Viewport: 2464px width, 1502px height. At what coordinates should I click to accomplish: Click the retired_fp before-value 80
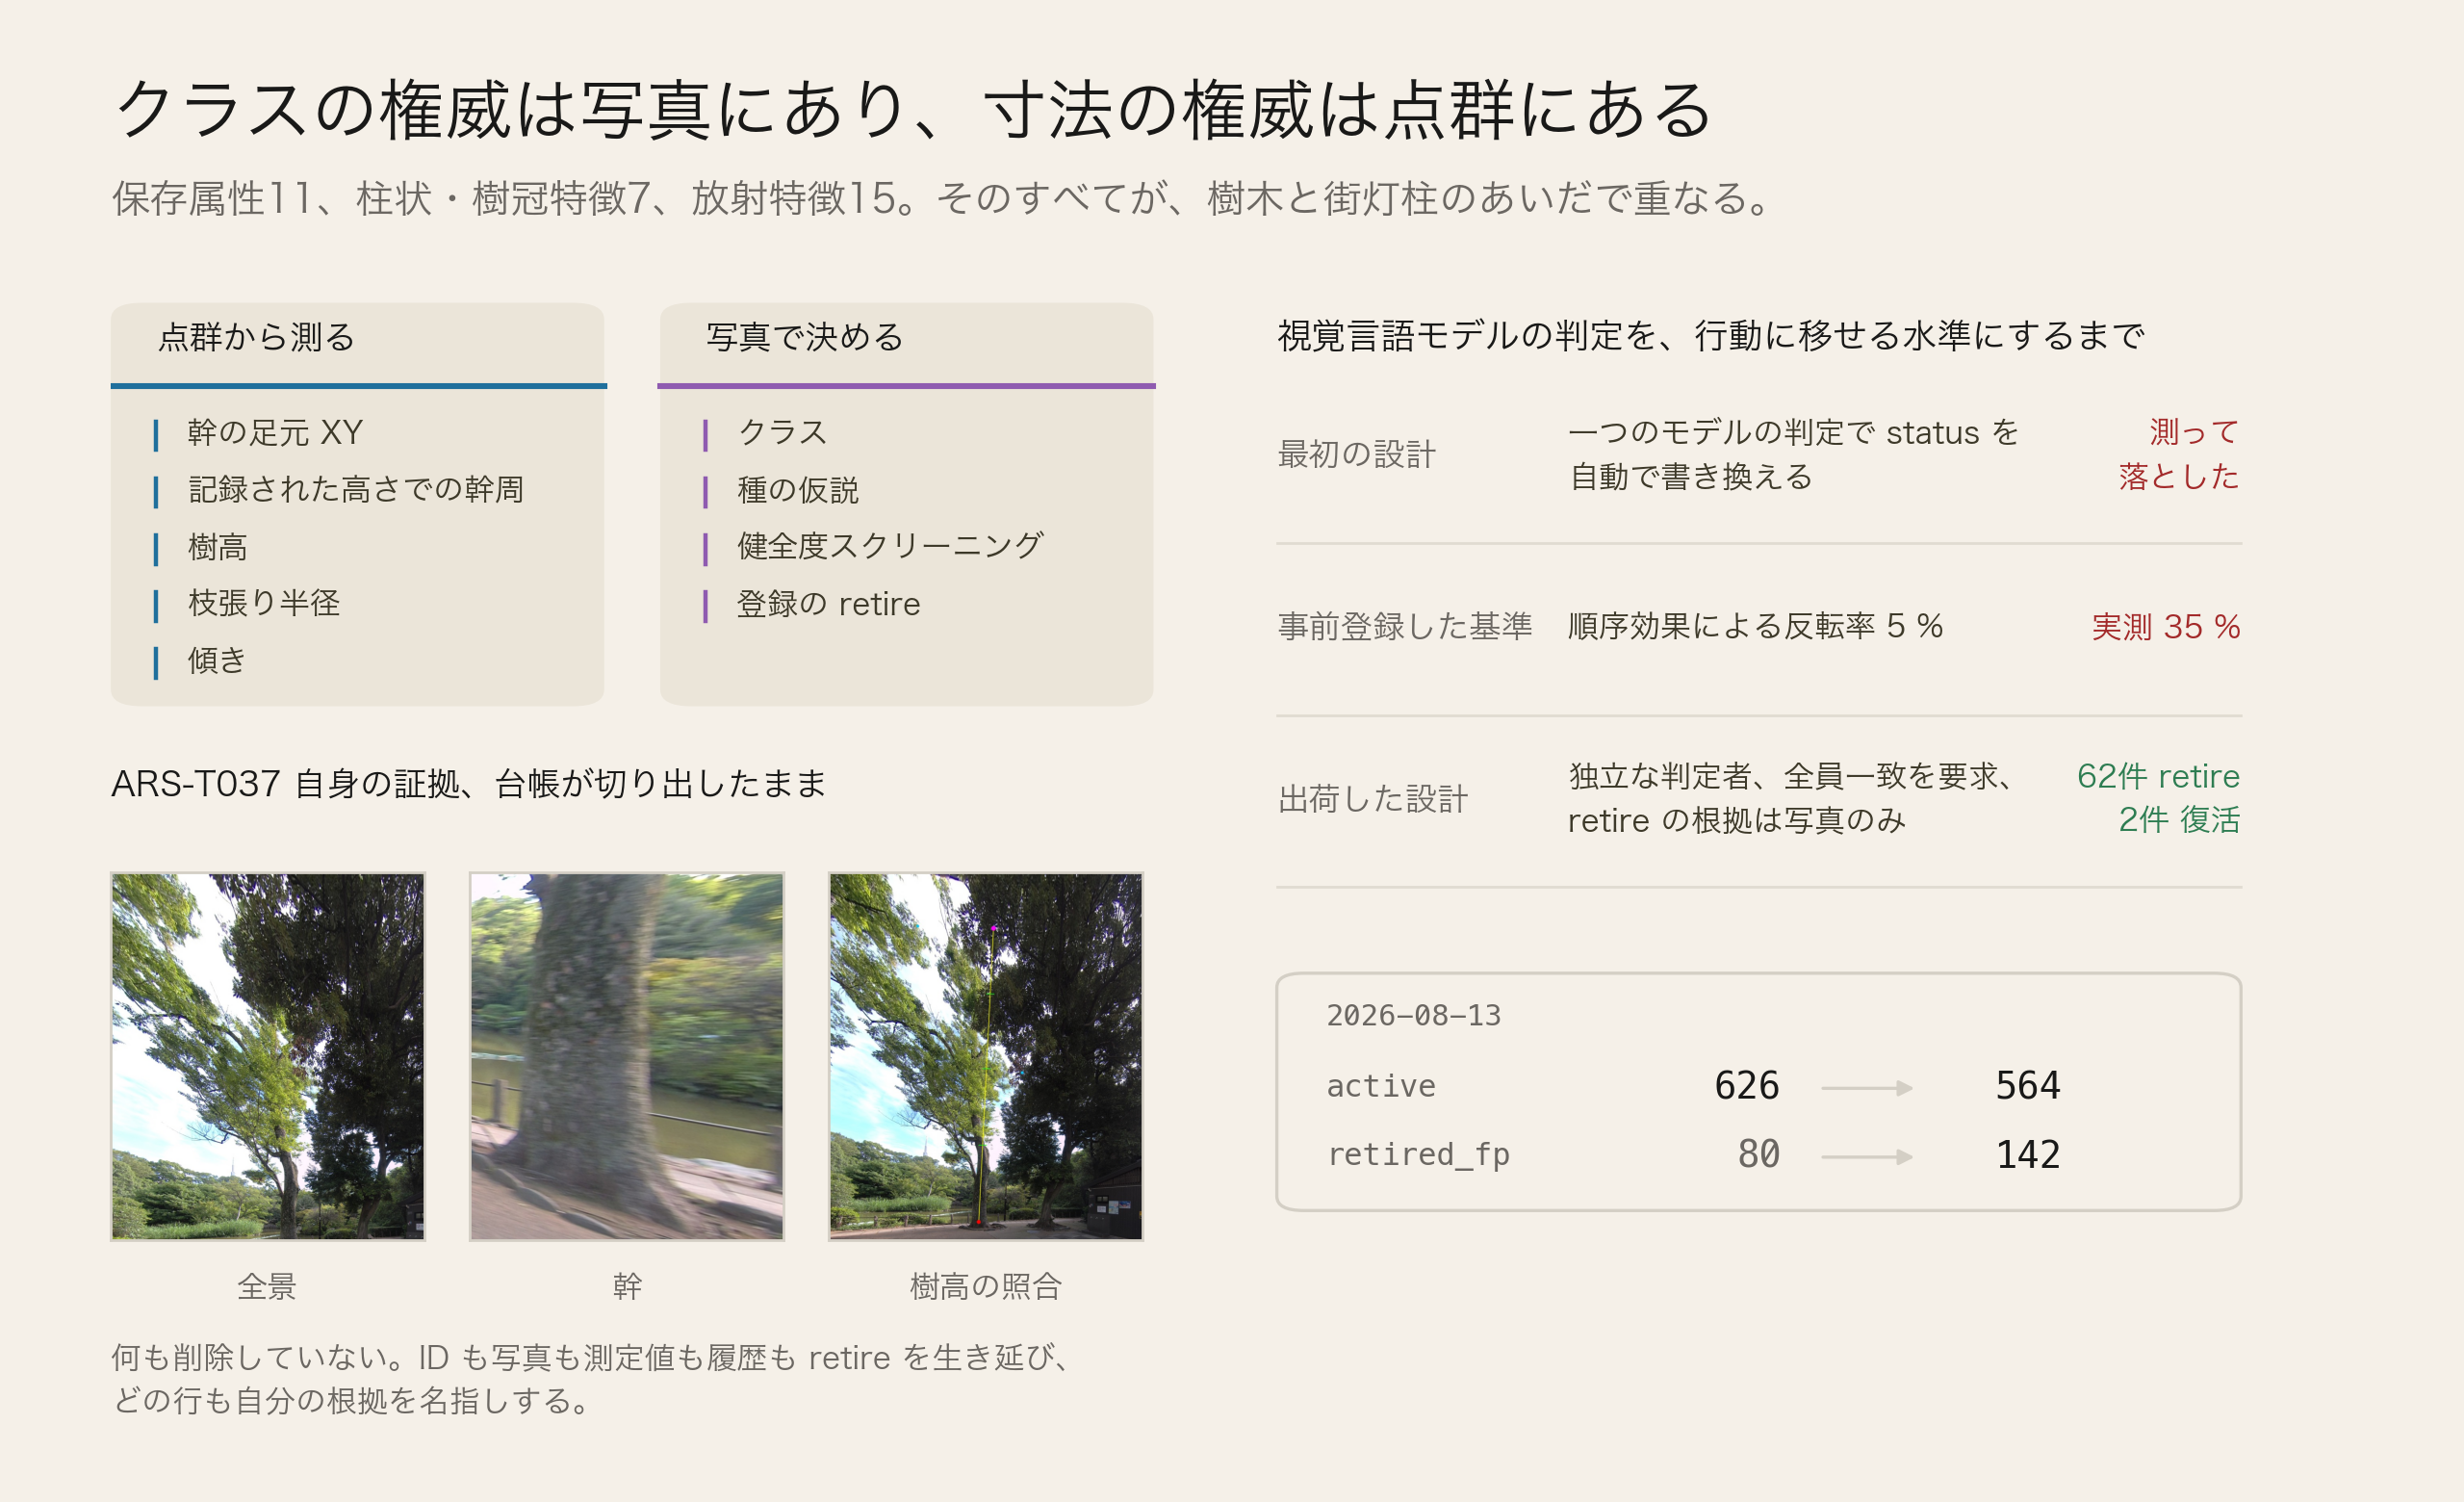(1759, 1155)
